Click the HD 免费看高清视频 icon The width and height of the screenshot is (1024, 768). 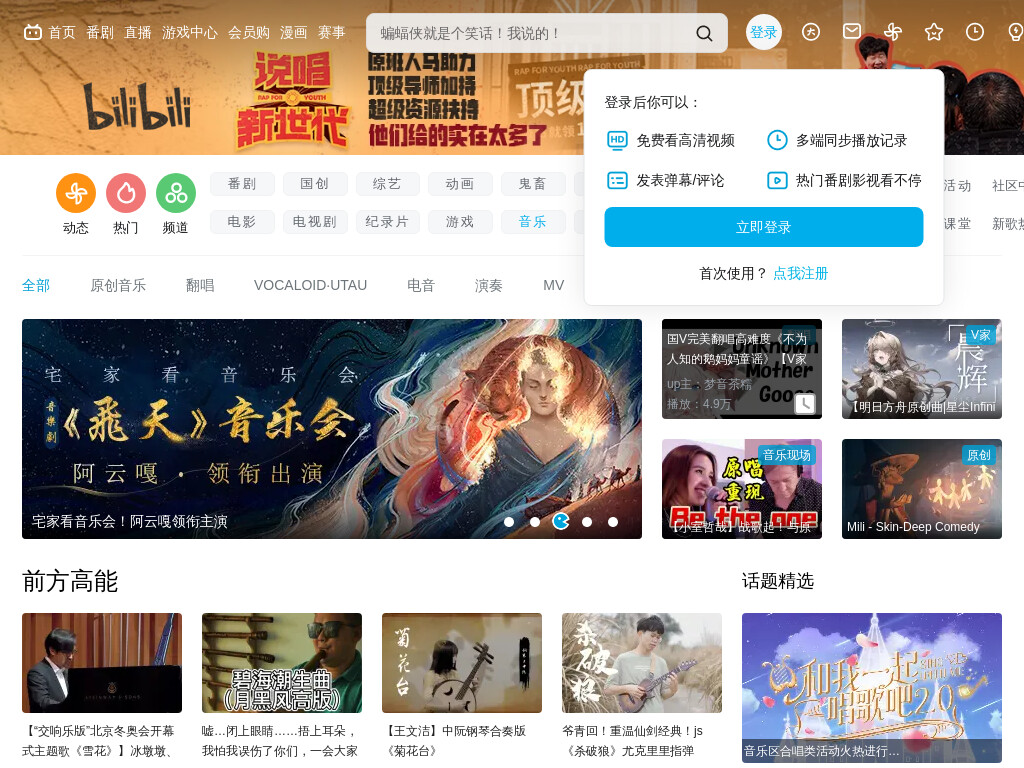click(x=617, y=140)
